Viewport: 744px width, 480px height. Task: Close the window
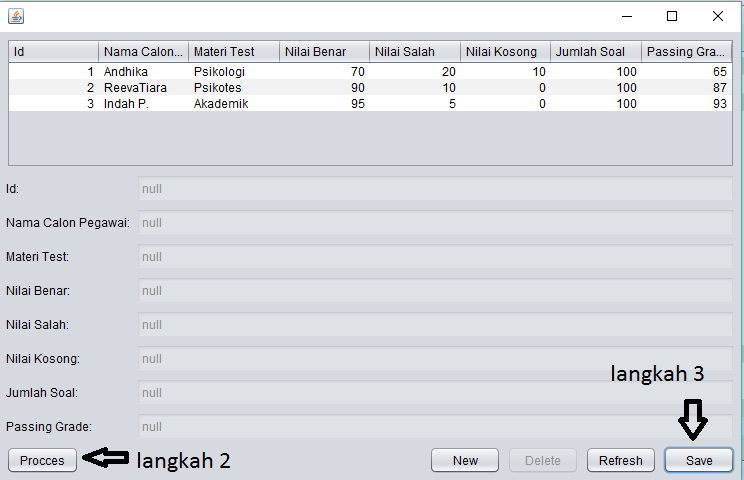[717, 16]
